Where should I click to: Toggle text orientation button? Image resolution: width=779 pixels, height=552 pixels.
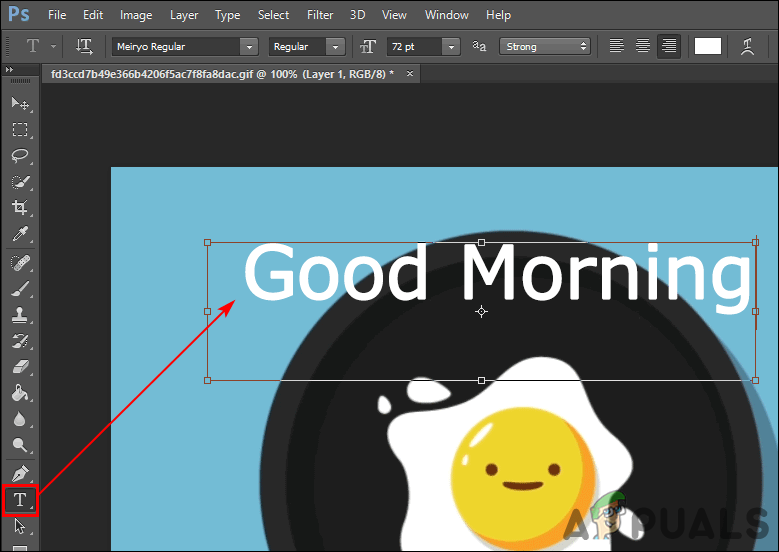(84, 46)
